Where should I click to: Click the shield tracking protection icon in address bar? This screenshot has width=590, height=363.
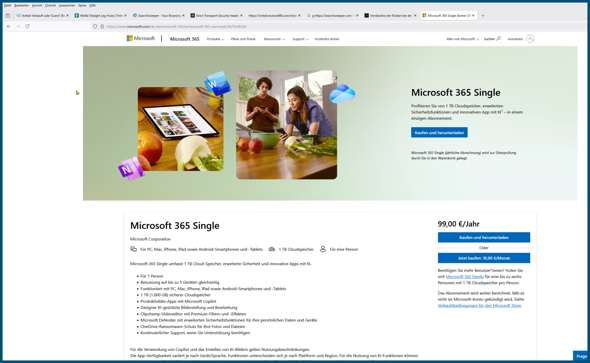pyautogui.click(x=95, y=26)
